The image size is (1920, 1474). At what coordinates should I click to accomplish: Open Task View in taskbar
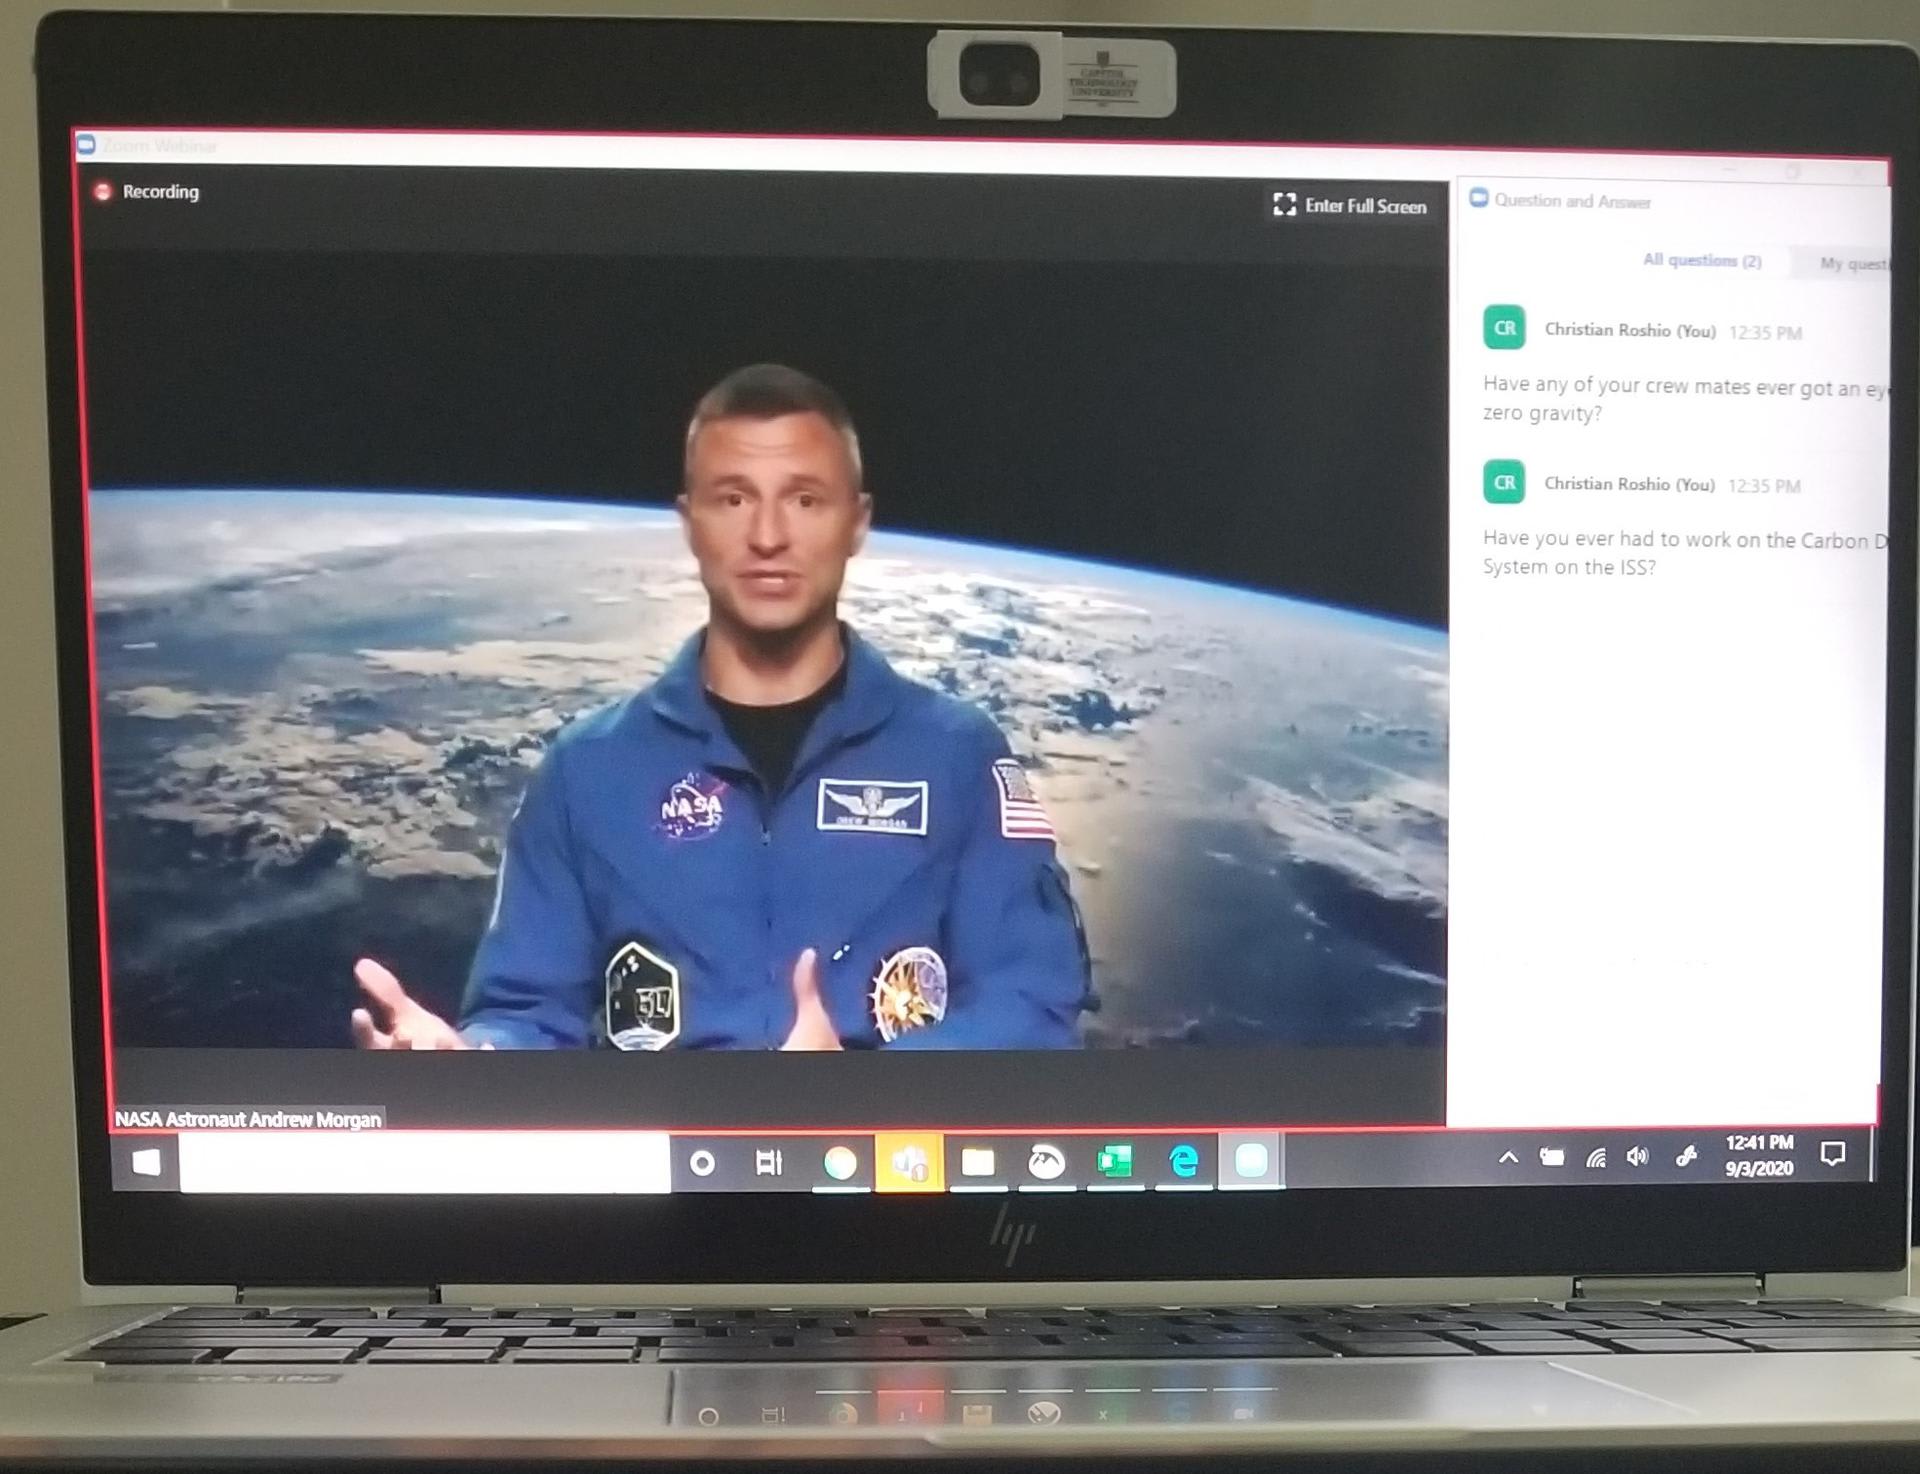(x=768, y=1162)
